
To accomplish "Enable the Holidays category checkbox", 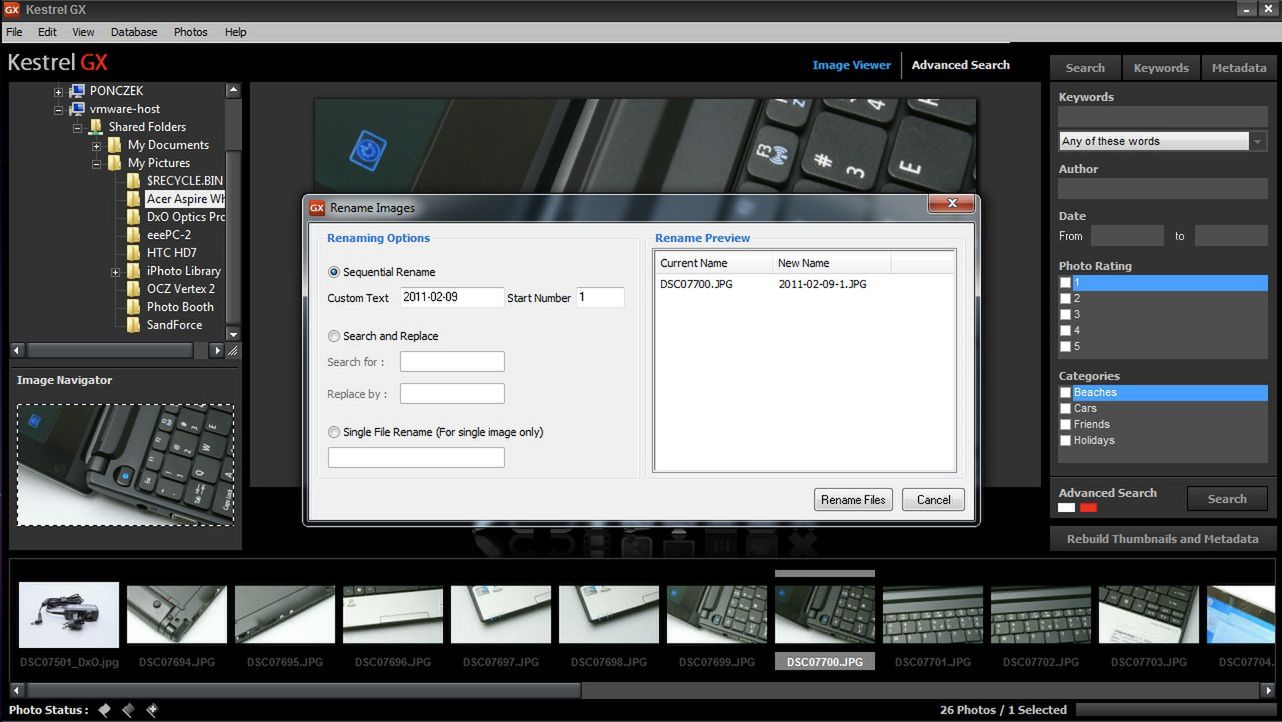I will 1065,440.
